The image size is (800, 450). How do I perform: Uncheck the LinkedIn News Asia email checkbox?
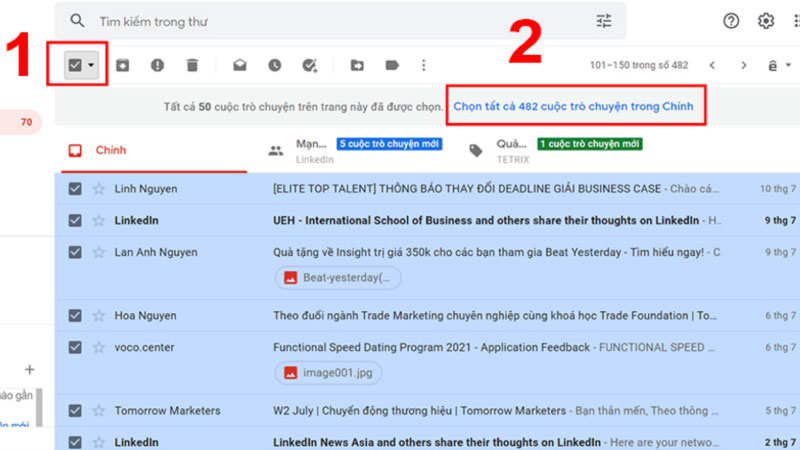75,442
